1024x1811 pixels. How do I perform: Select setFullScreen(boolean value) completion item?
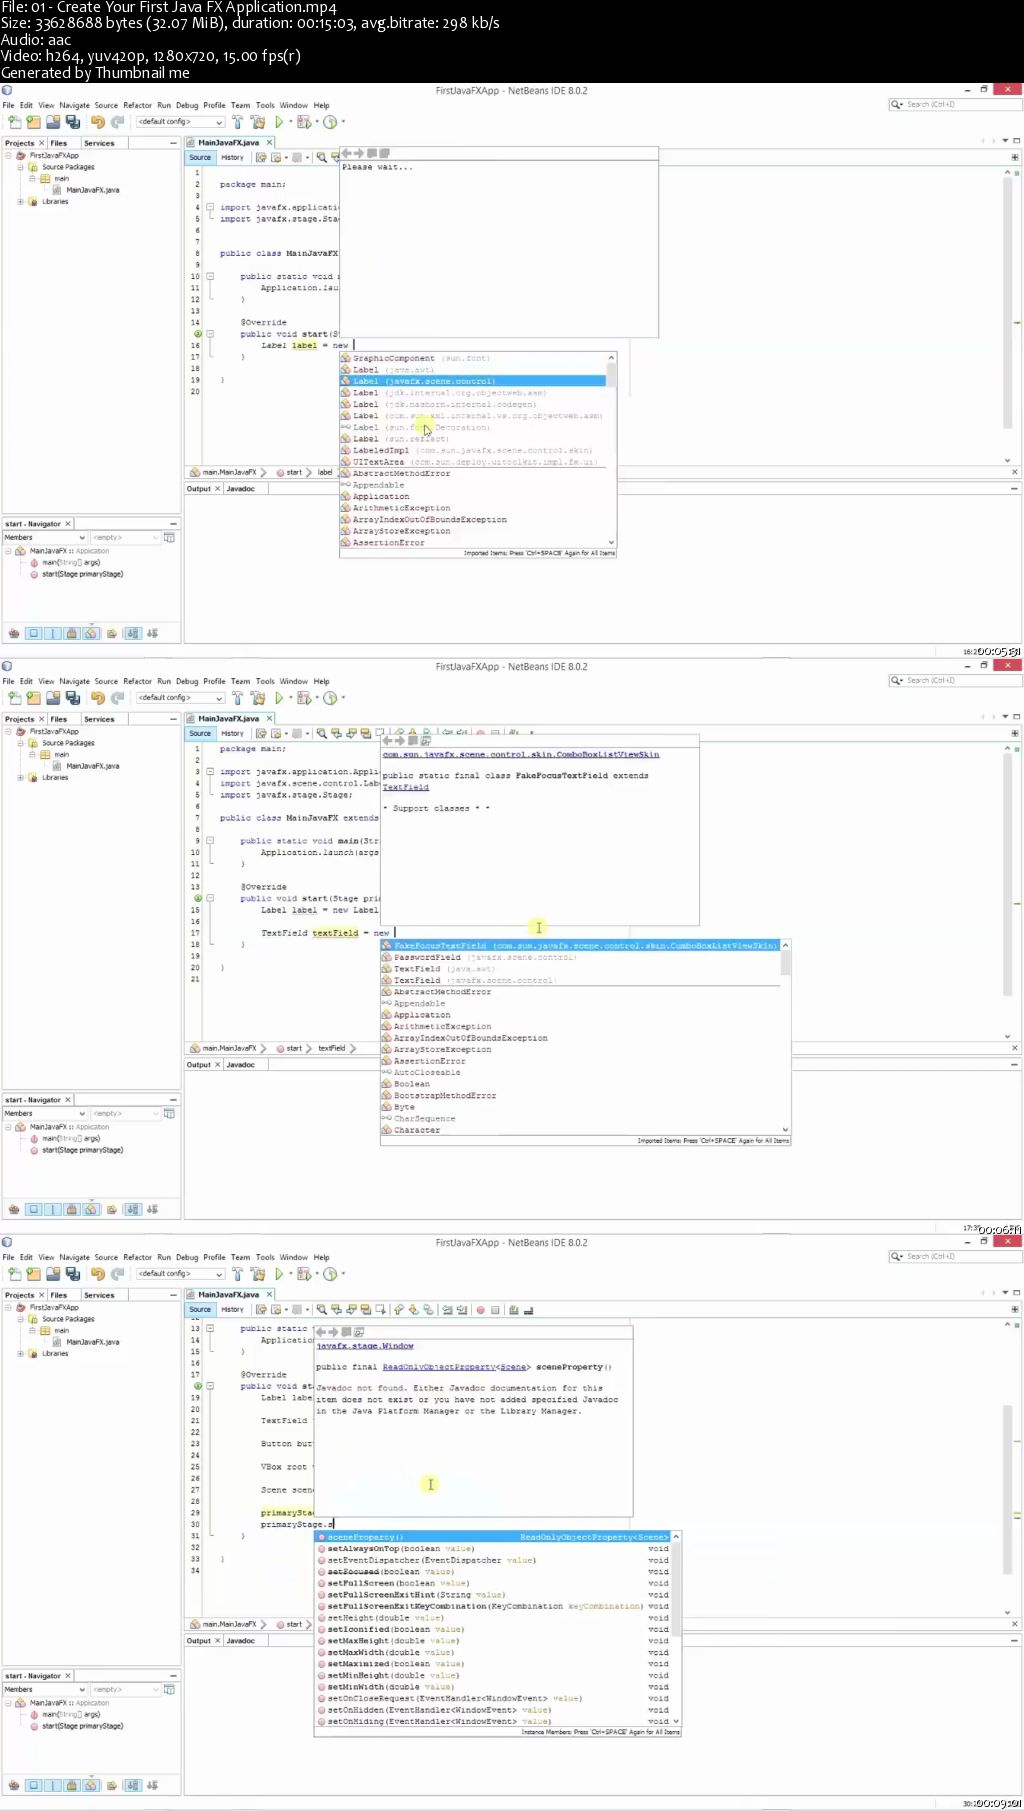click(493, 1583)
